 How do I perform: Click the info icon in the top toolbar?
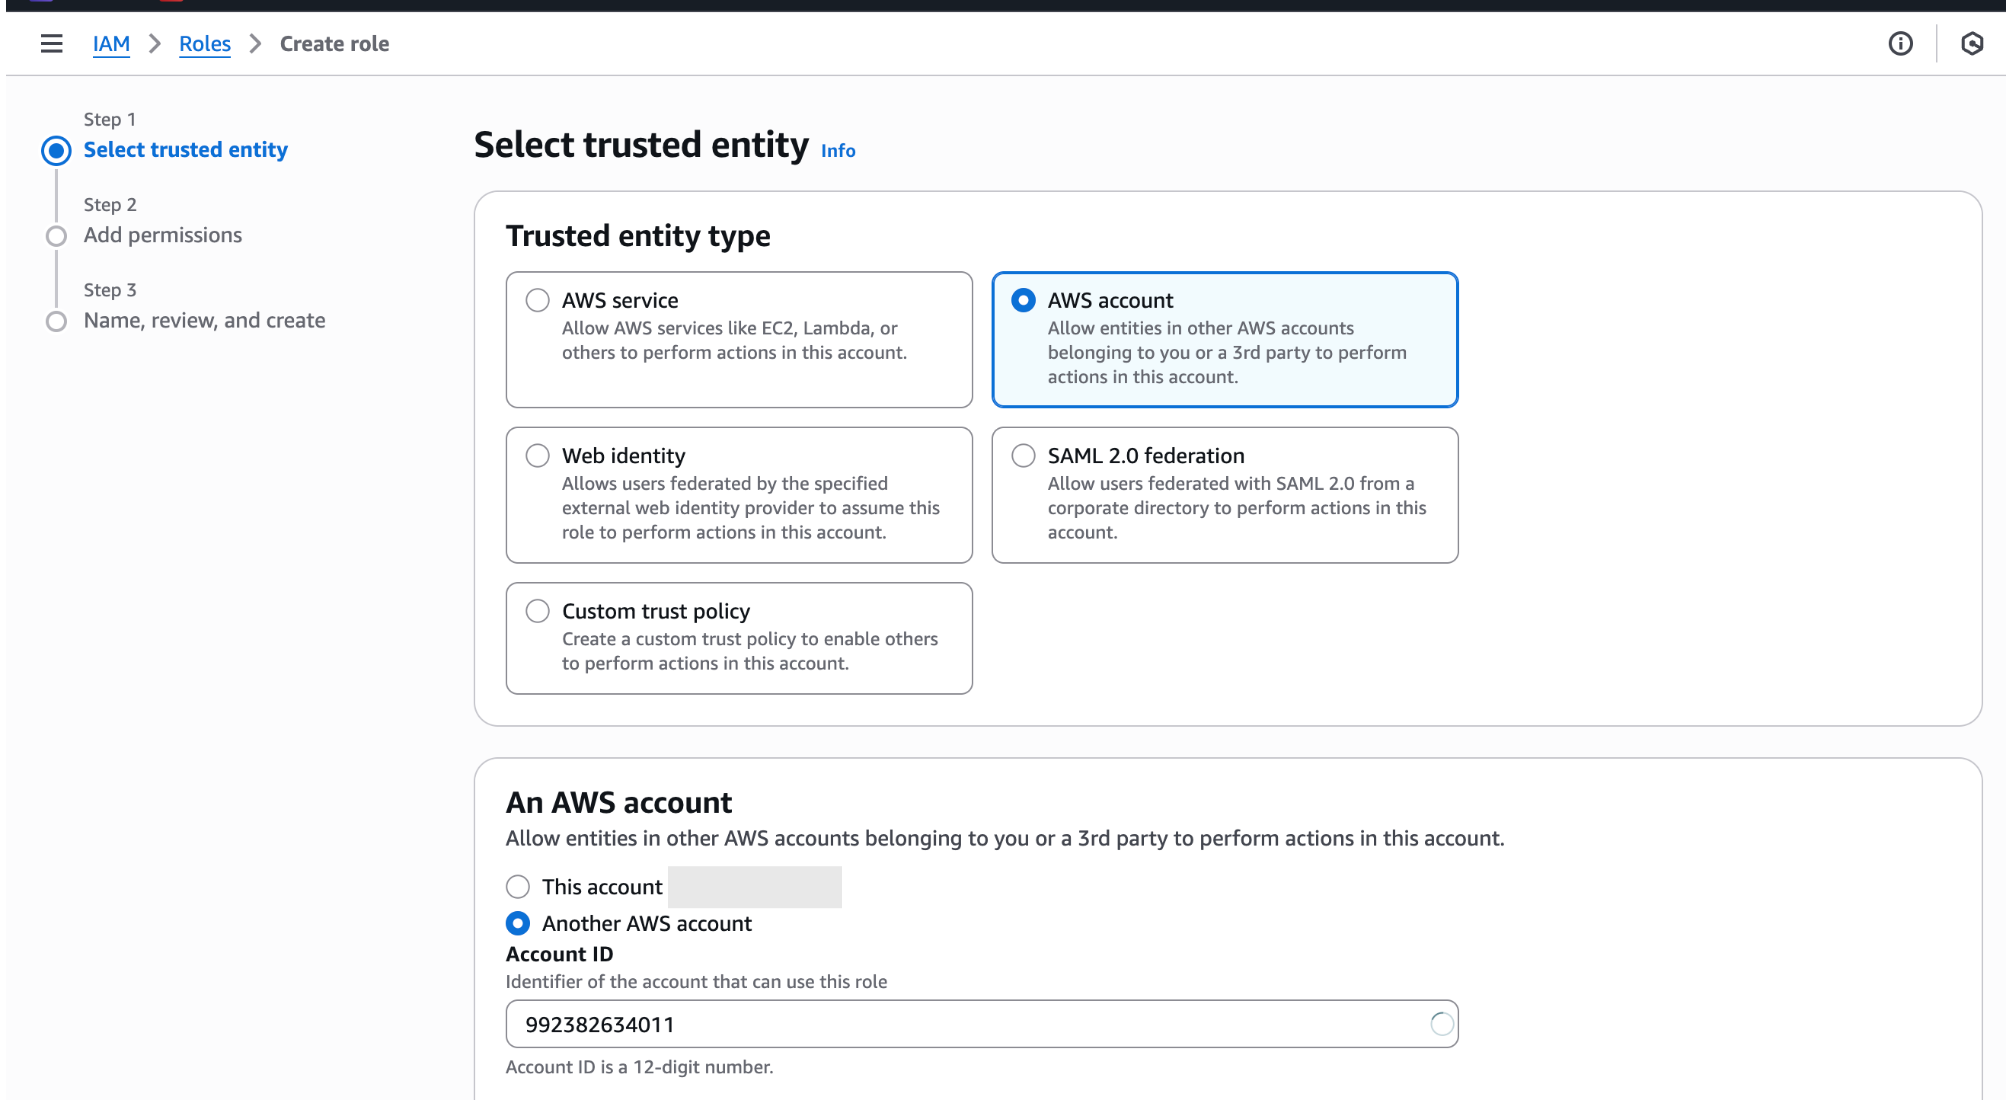pos(1899,43)
